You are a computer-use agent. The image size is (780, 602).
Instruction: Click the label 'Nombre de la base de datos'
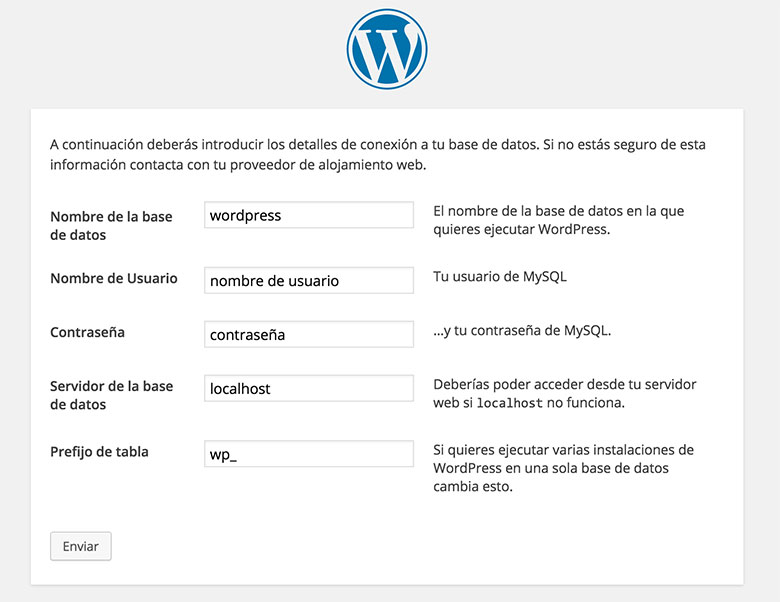[x=111, y=225]
